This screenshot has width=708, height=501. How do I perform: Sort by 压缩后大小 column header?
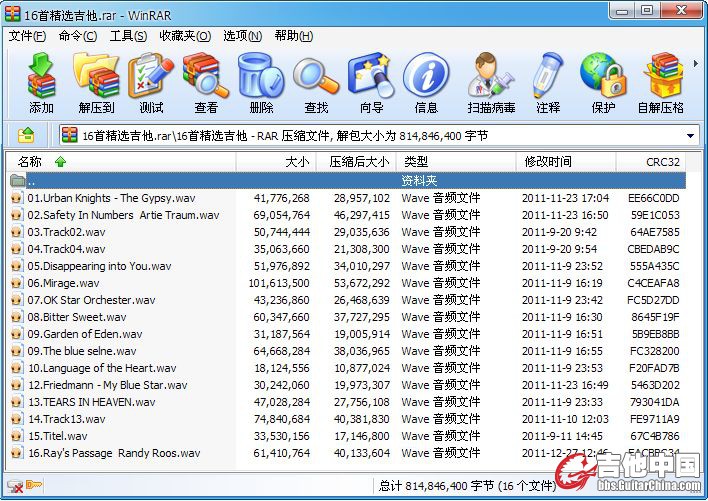[356, 162]
